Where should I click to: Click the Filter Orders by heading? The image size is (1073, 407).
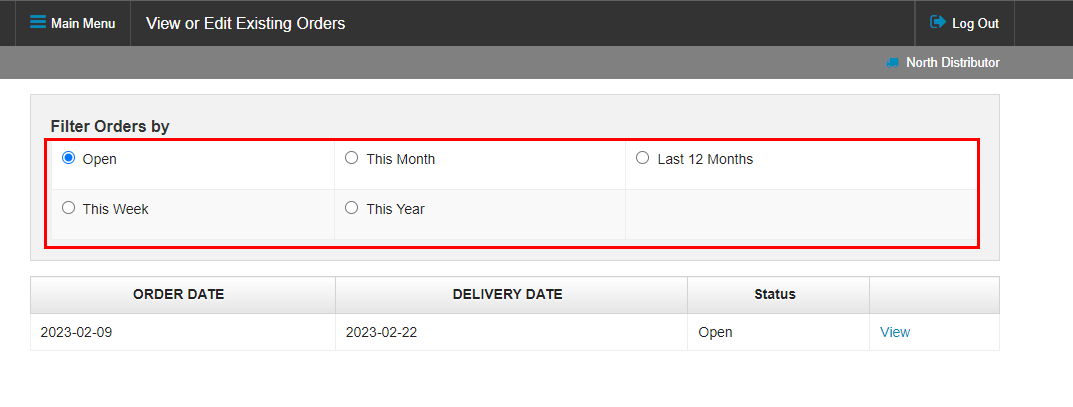tap(110, 126)
